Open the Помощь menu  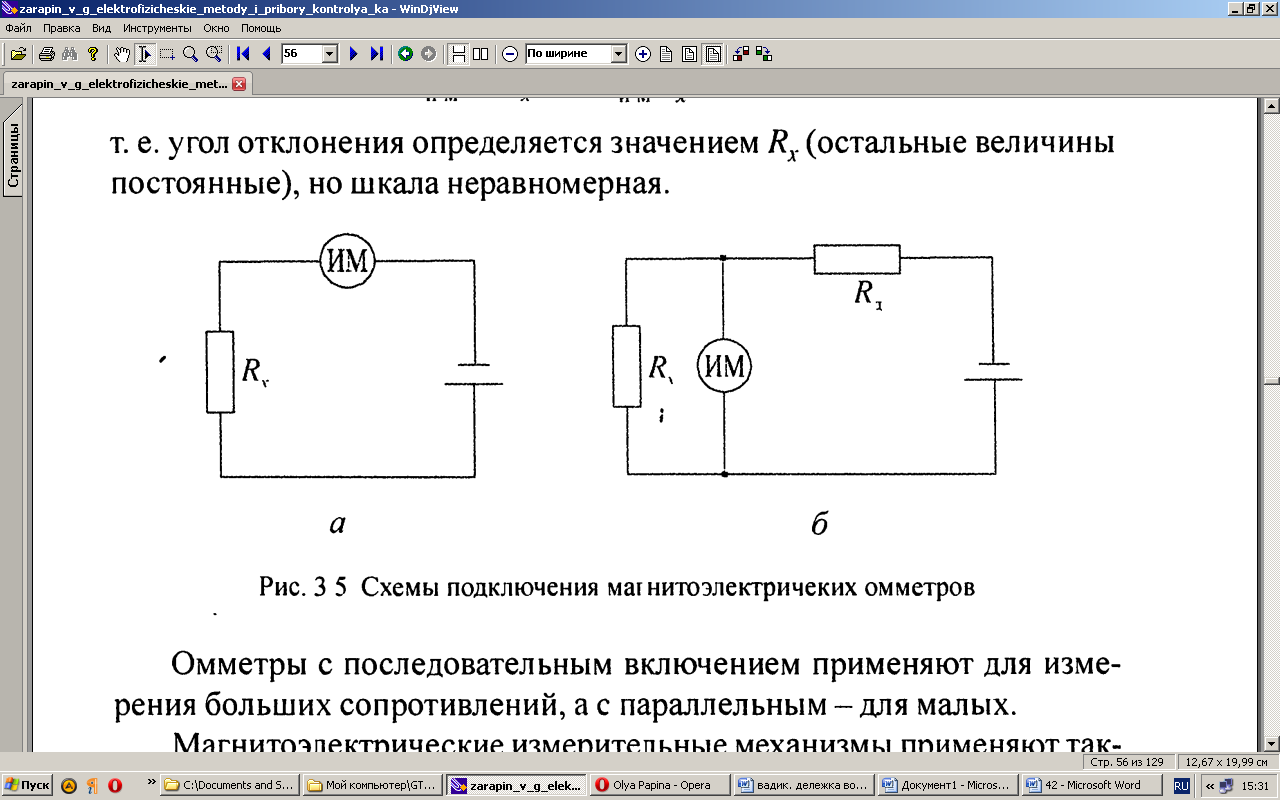[261, 28]
